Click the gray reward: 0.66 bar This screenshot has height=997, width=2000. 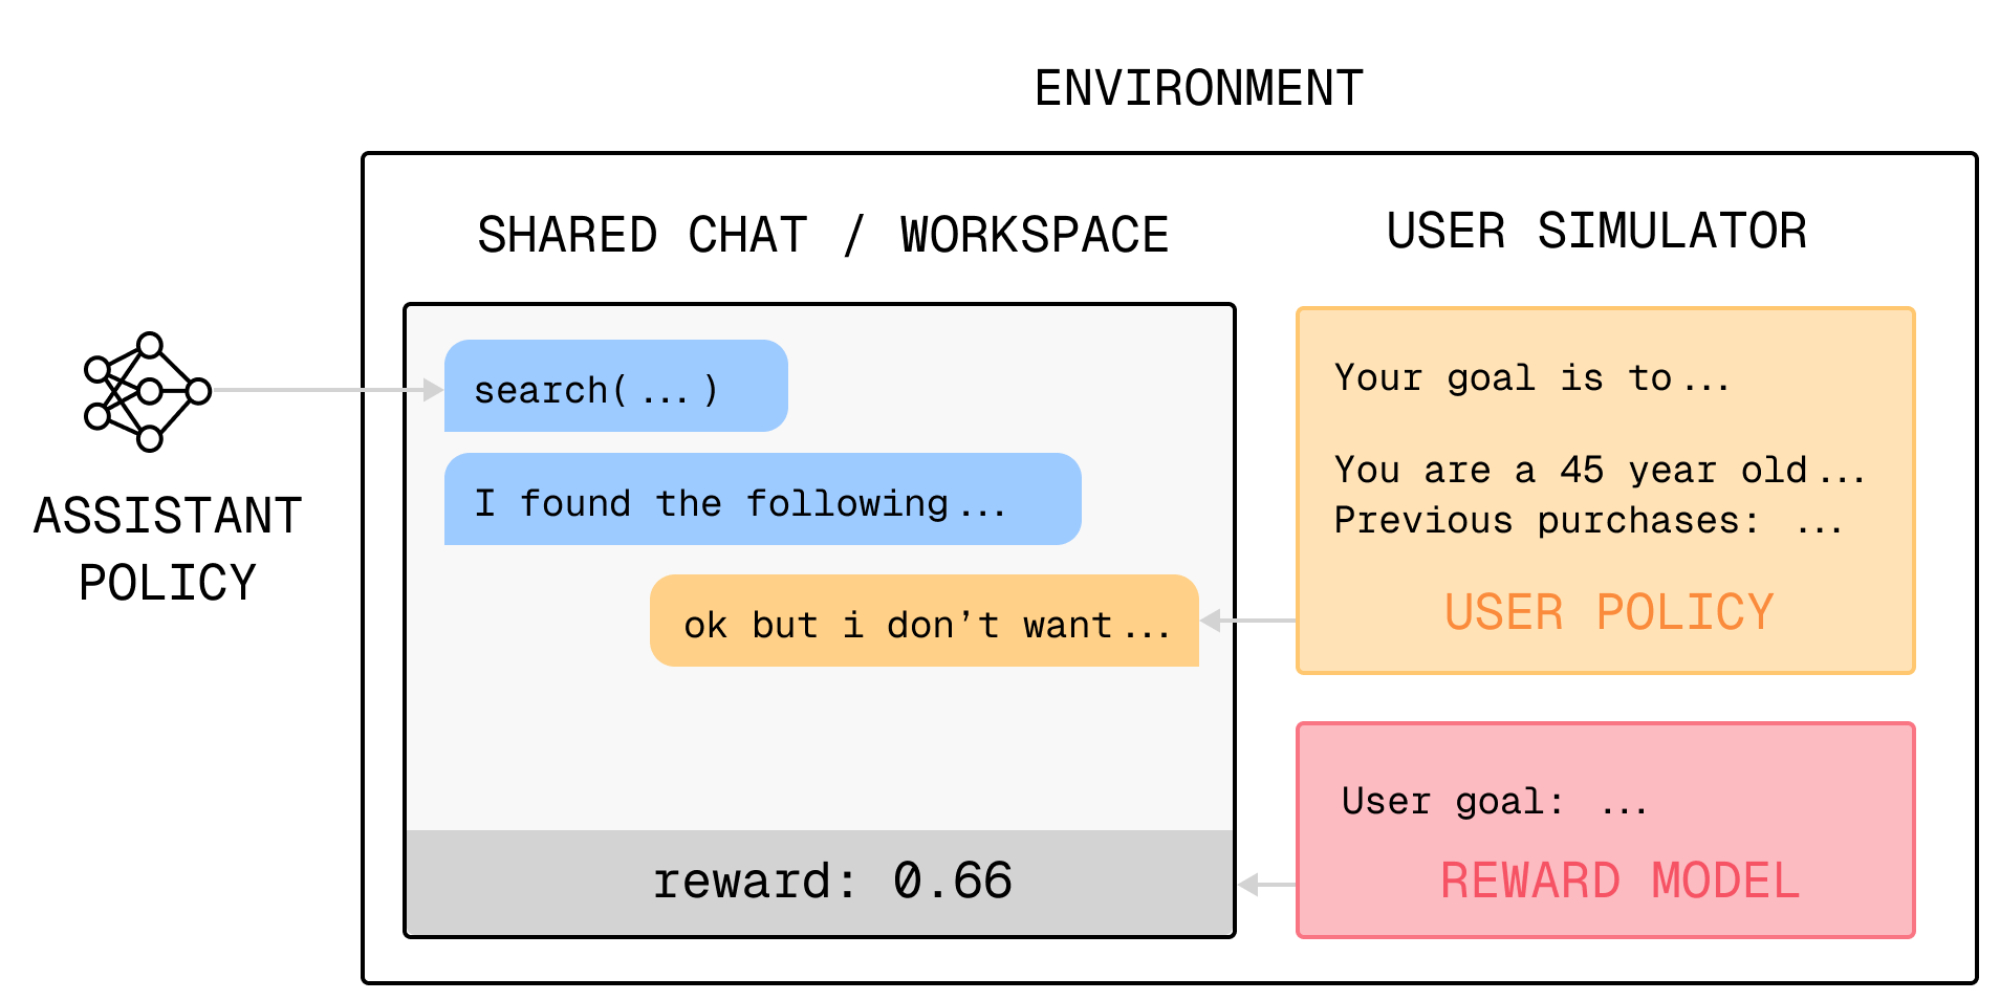[819, 882]
